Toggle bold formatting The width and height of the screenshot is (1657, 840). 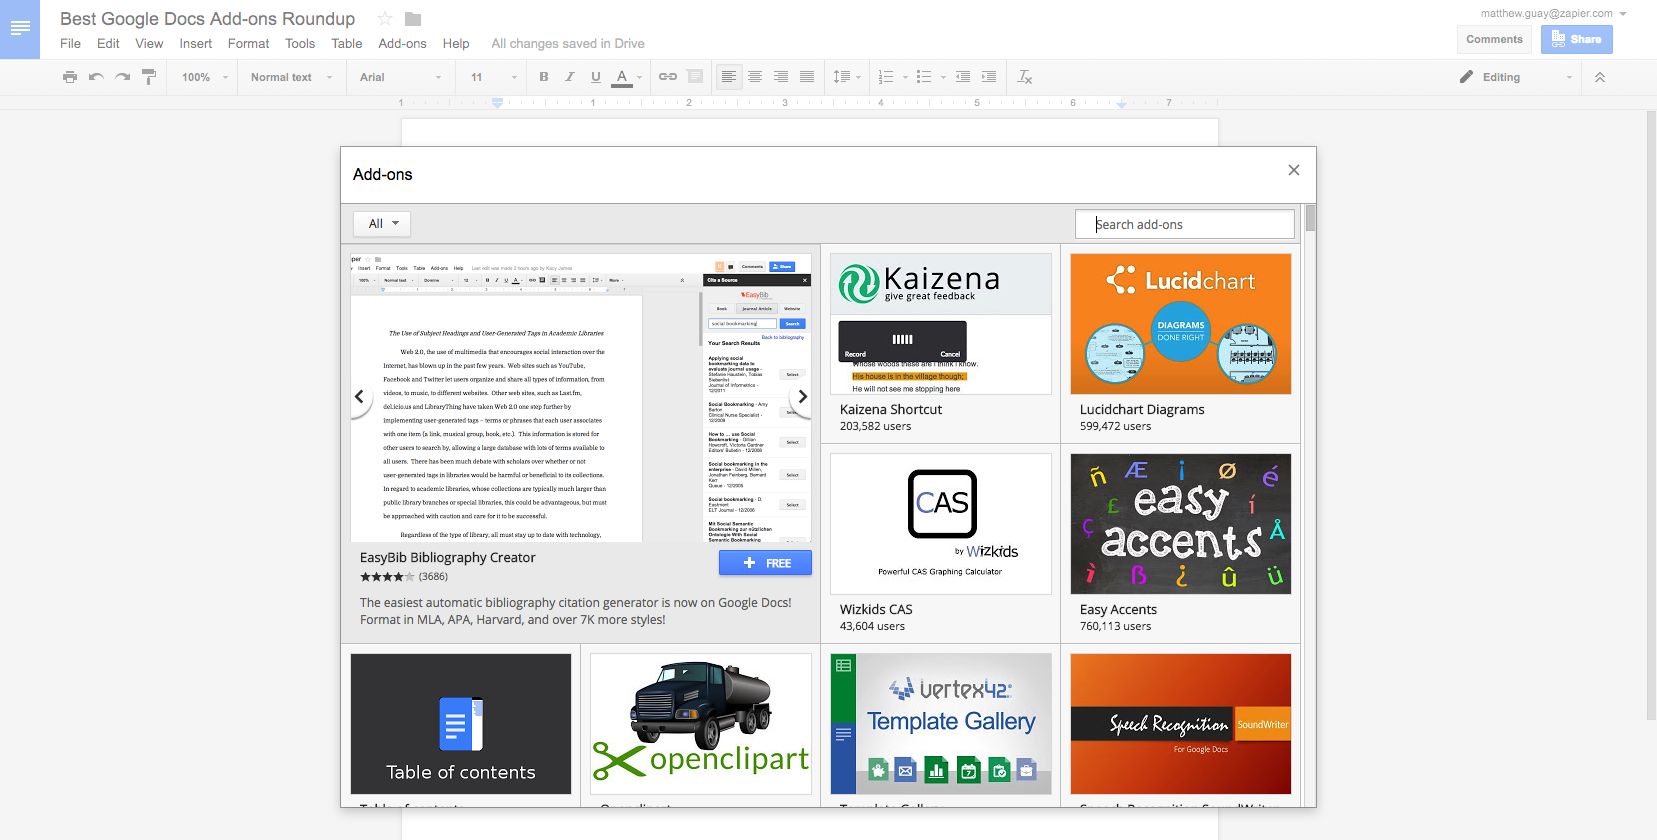(x=544, y=77)
